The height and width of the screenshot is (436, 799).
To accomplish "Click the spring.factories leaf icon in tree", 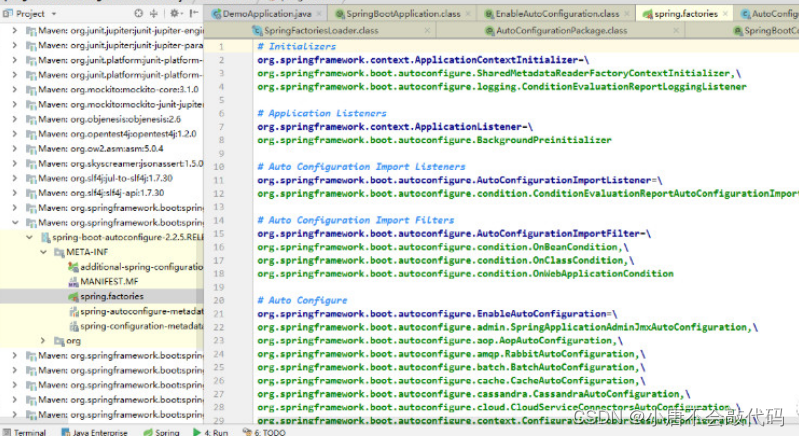I will (x=73, y=296).
